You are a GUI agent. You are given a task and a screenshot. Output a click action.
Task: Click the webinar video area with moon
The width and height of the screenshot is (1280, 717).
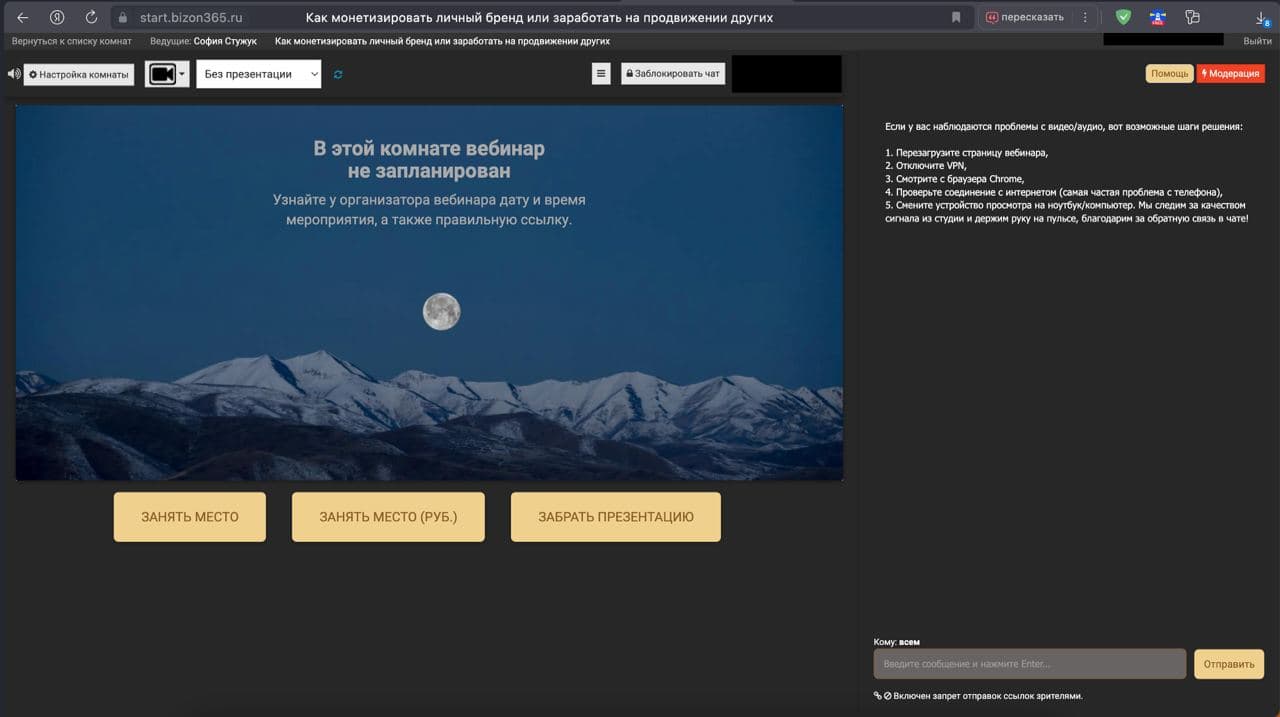[x=429, y=293]
